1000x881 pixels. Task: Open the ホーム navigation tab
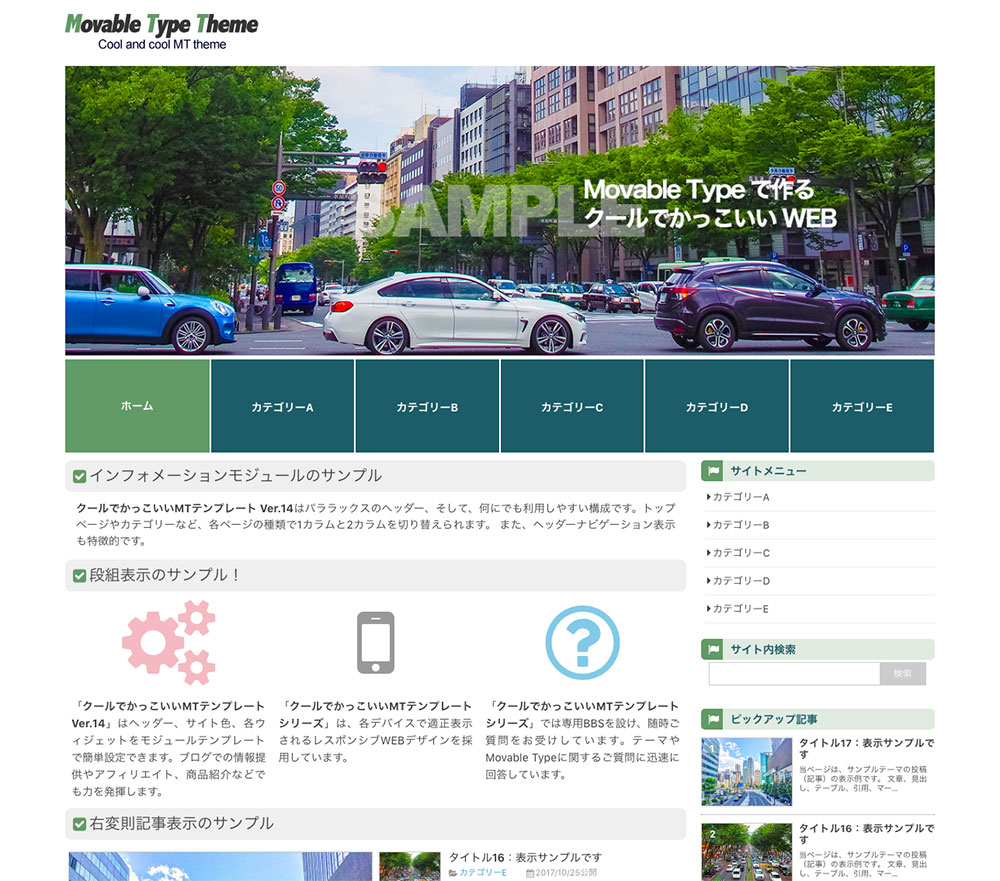click(137, 406)
